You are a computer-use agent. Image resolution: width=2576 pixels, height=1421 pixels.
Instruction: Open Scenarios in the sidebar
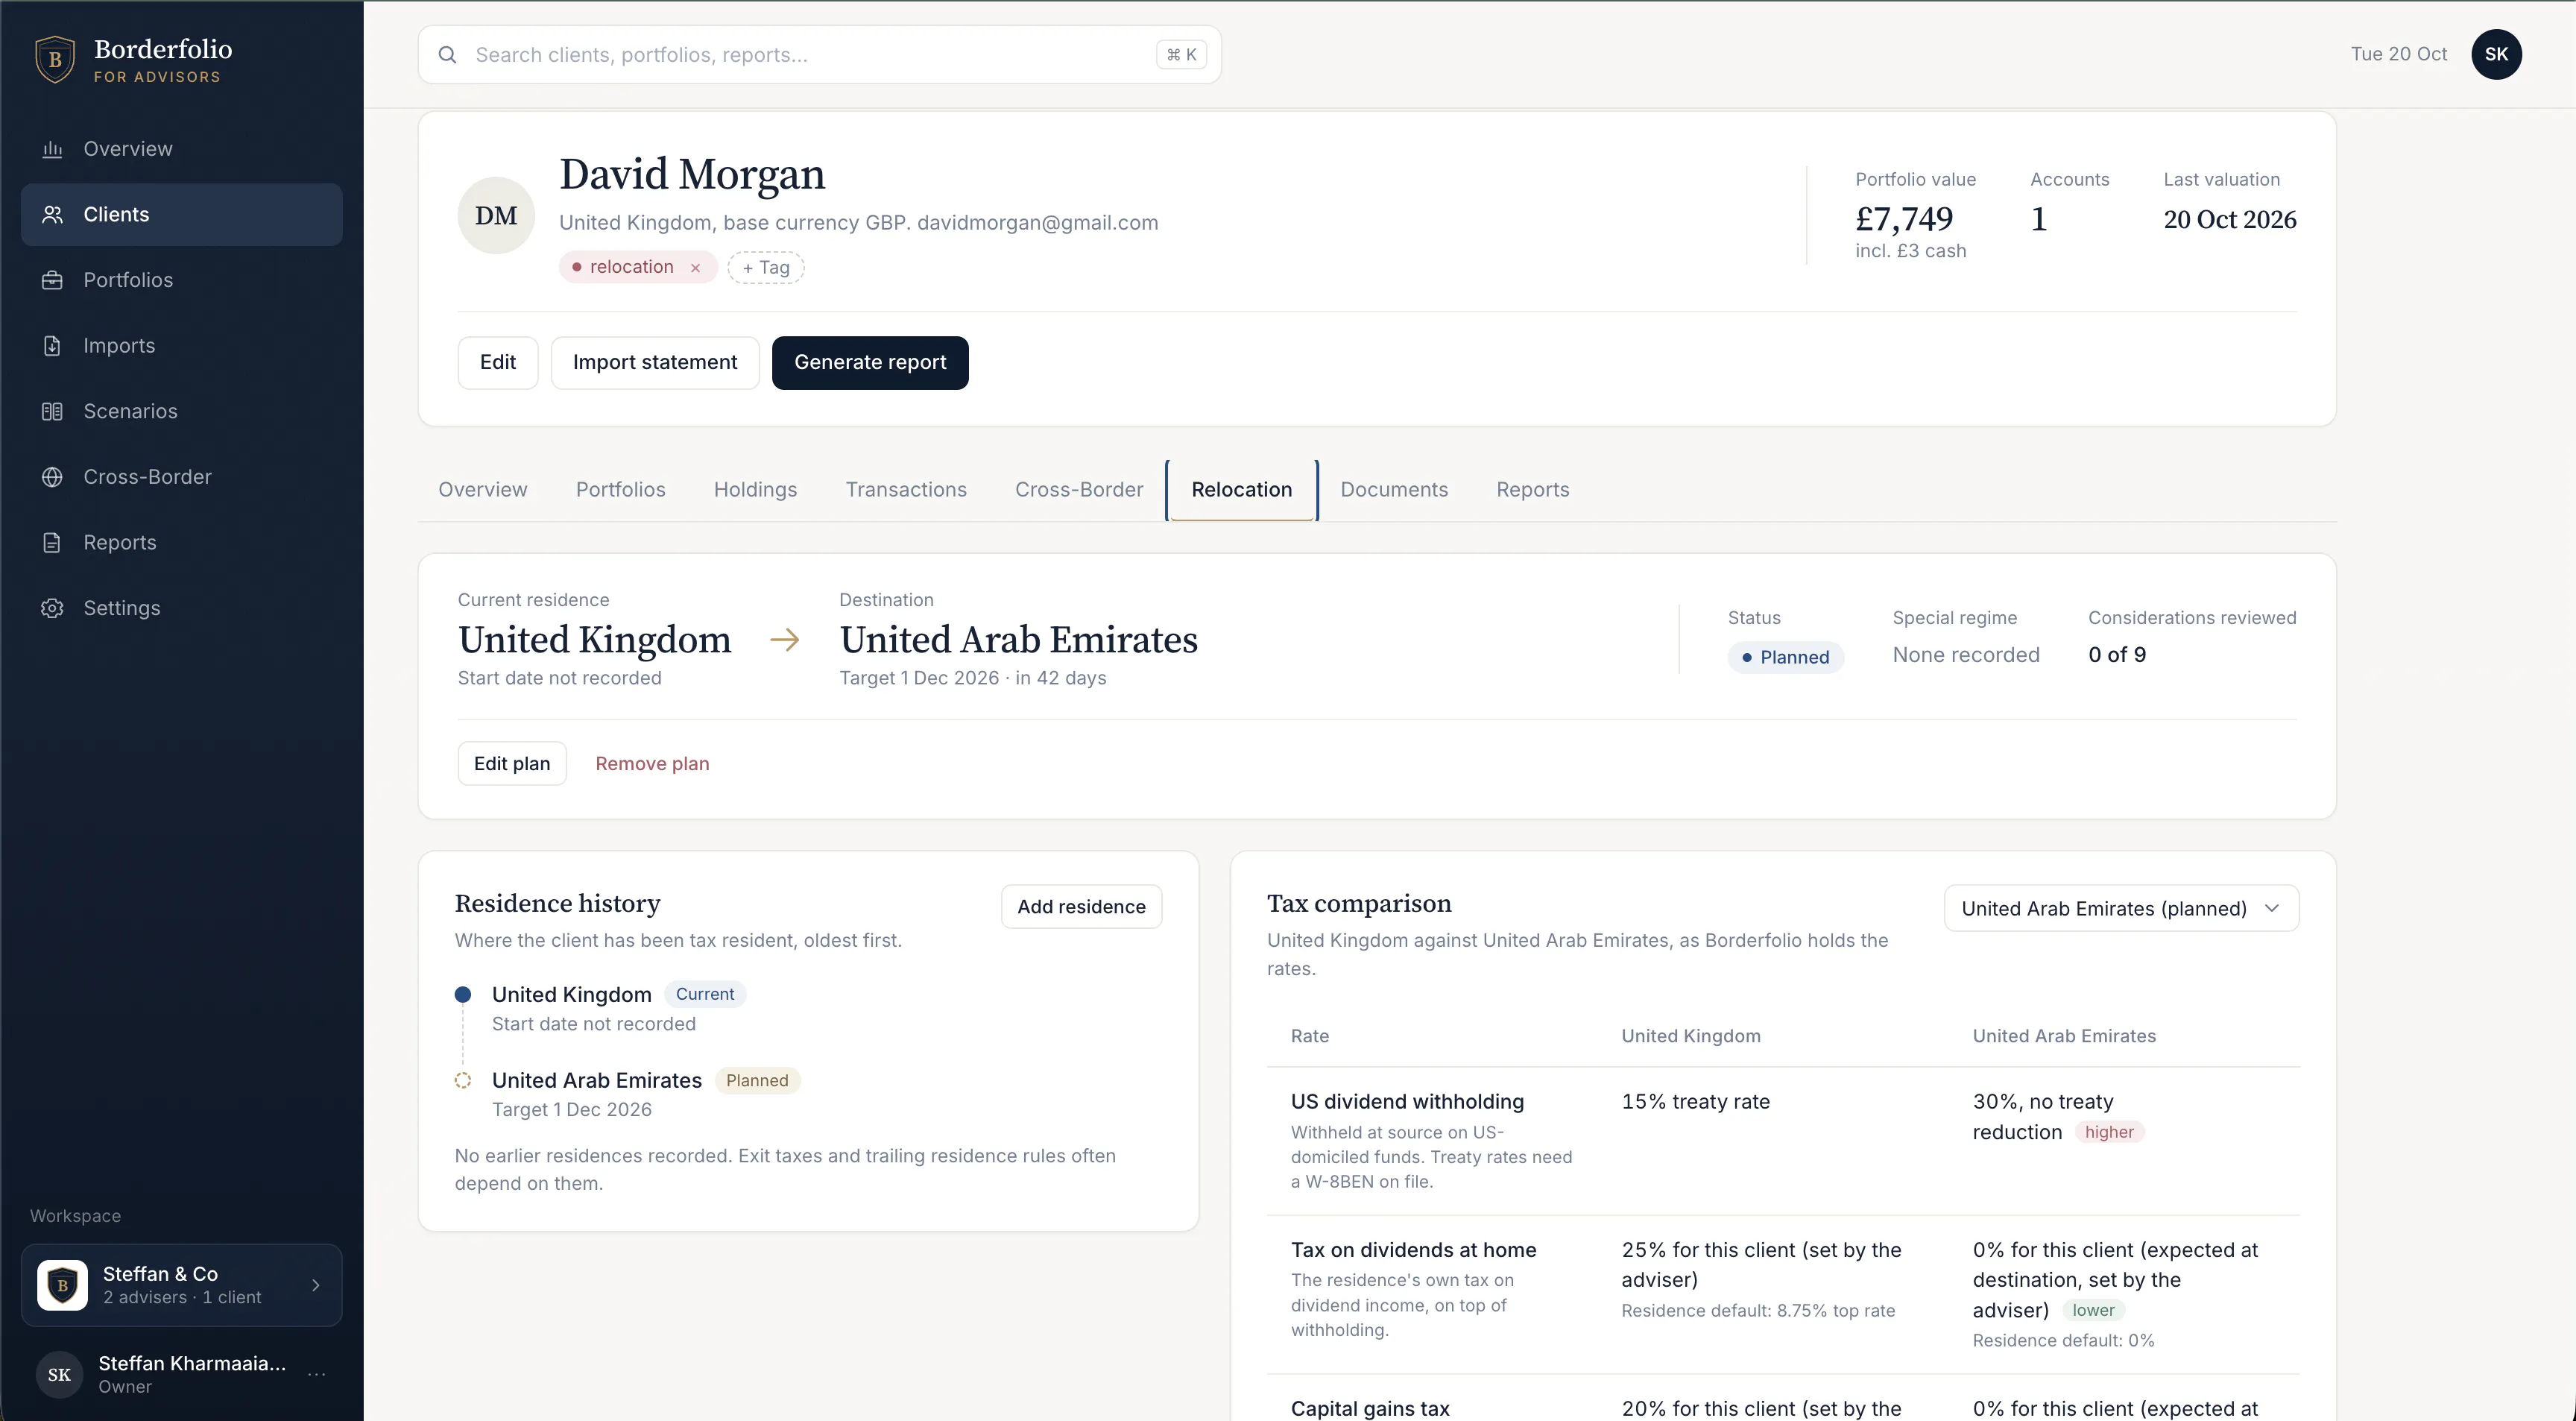click(181, 411)
